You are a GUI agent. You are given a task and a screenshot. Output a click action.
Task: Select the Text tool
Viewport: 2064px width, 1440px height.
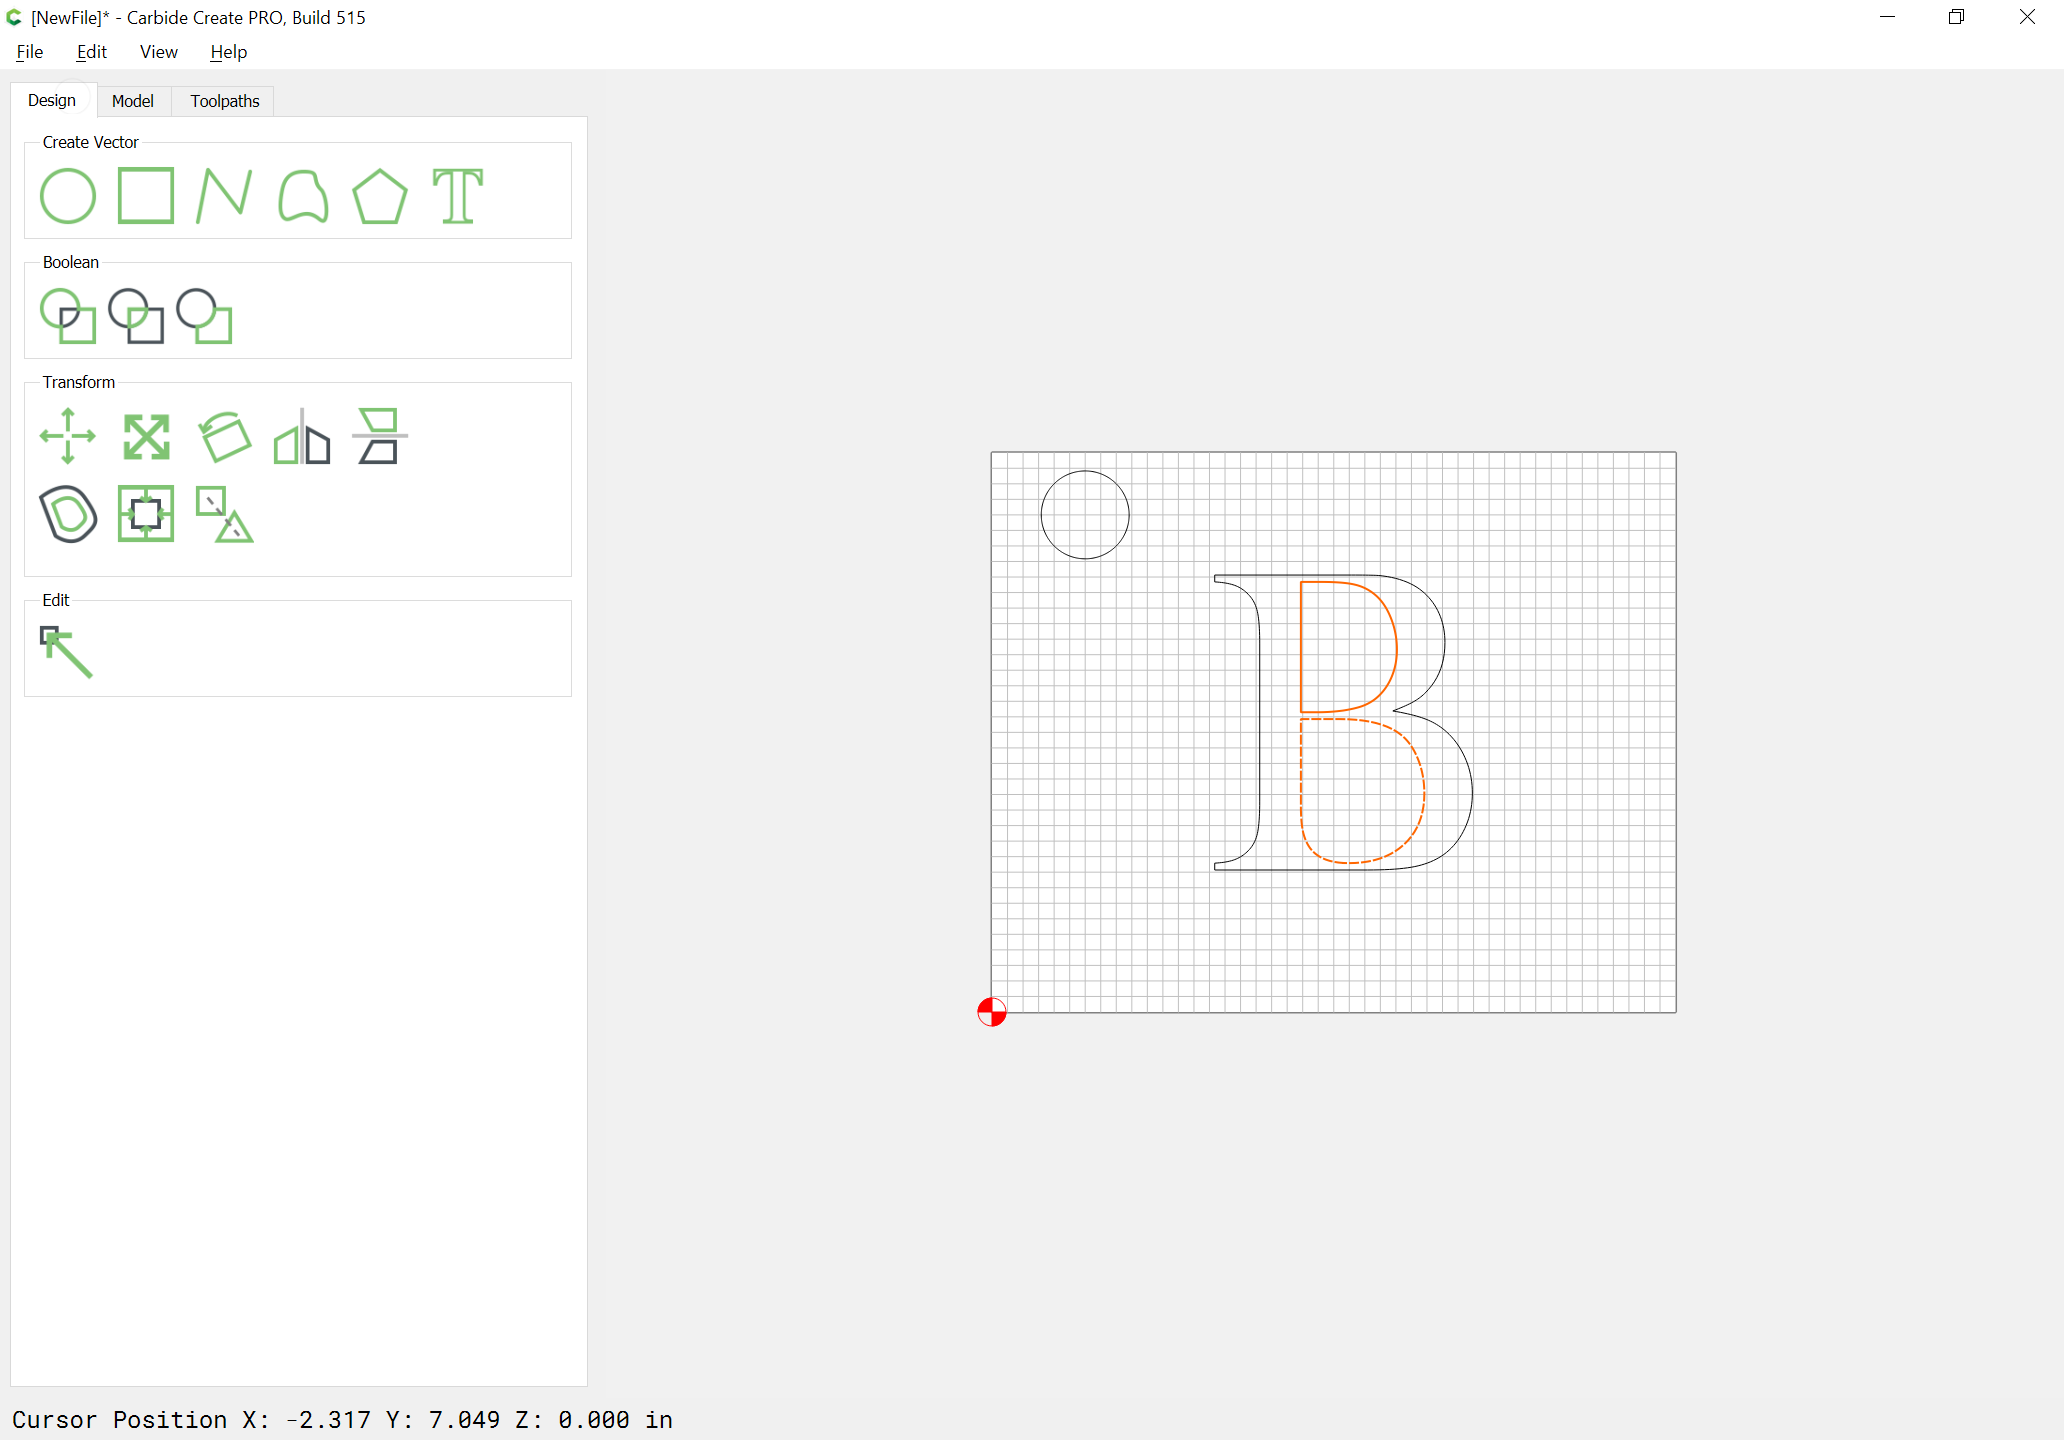pos(458,196)
